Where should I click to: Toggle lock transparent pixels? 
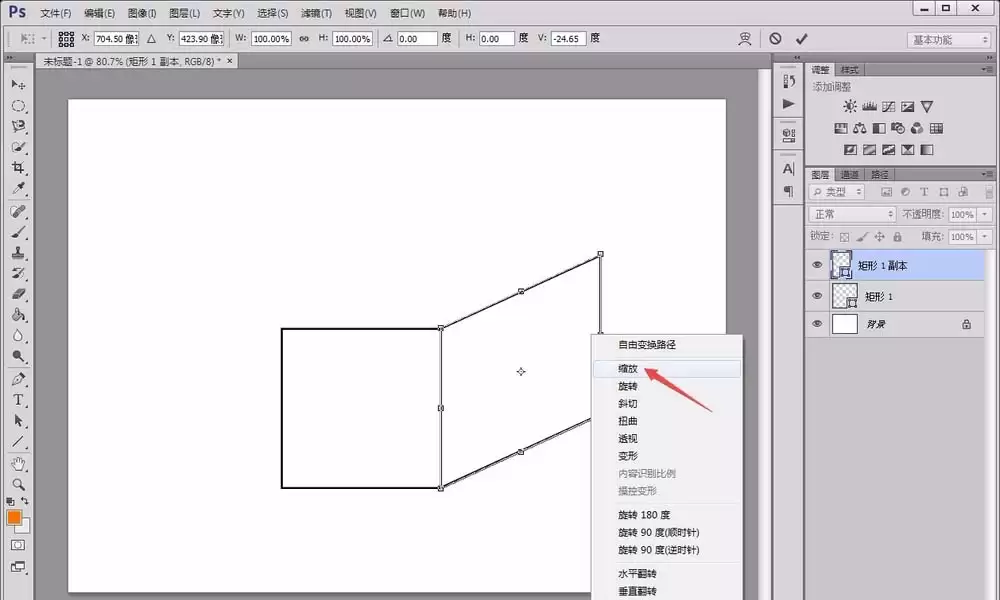point(844,237)
